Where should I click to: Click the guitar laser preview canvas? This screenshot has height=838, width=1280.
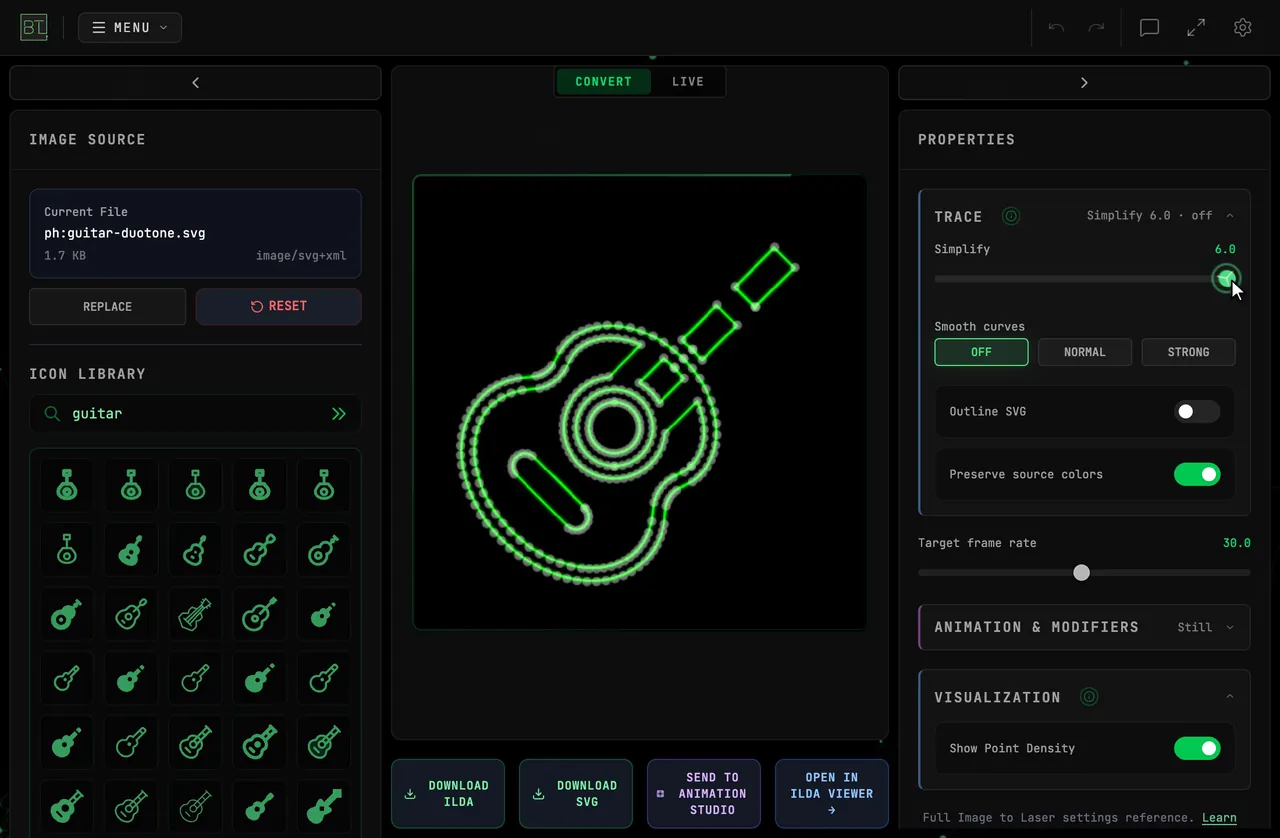640,402
